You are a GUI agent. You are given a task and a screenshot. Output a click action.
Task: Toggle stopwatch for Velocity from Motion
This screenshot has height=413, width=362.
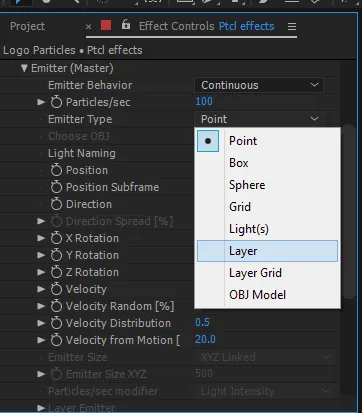point(56,340)
